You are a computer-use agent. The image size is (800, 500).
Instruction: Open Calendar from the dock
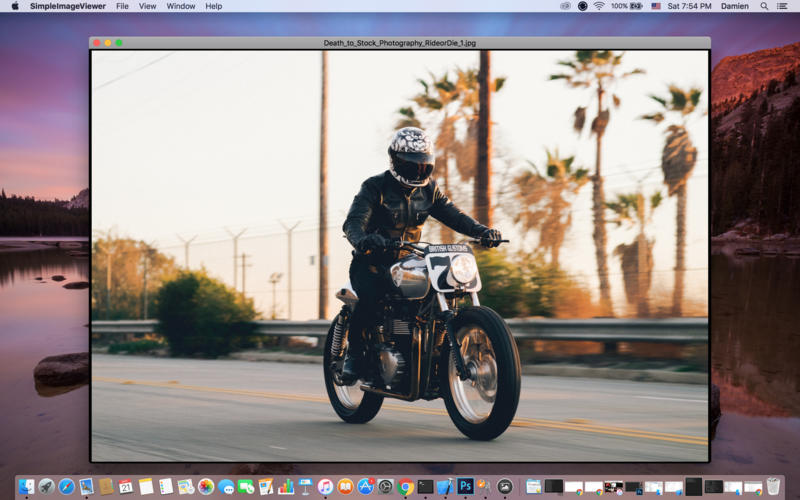tap(126, 487)
